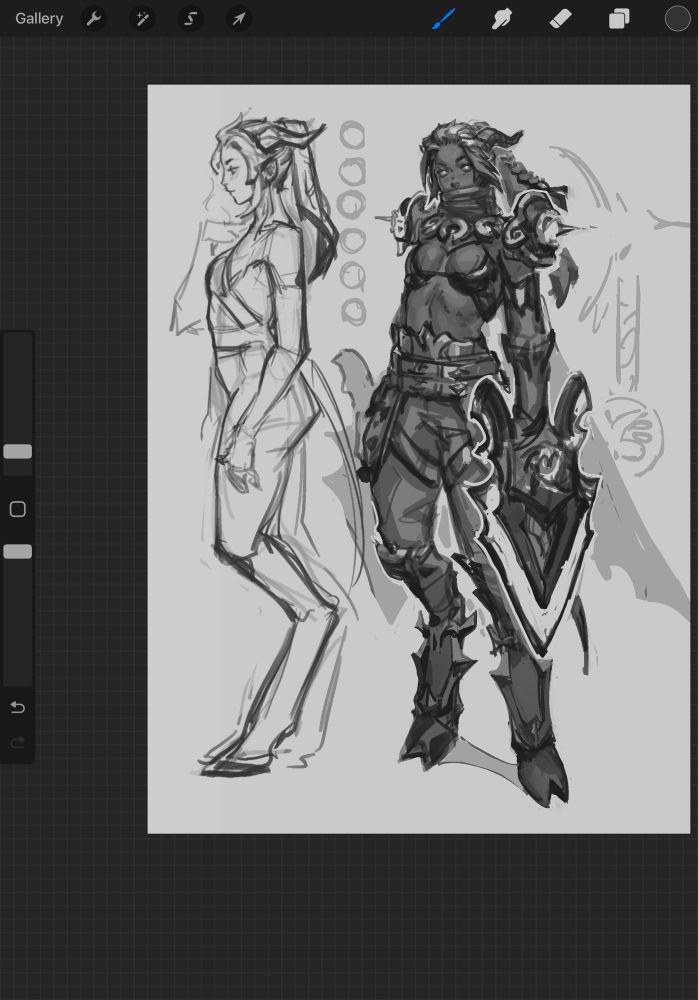Screen dimensions: 698x1000
Task: Open the Gallery view
Action: 39,18
